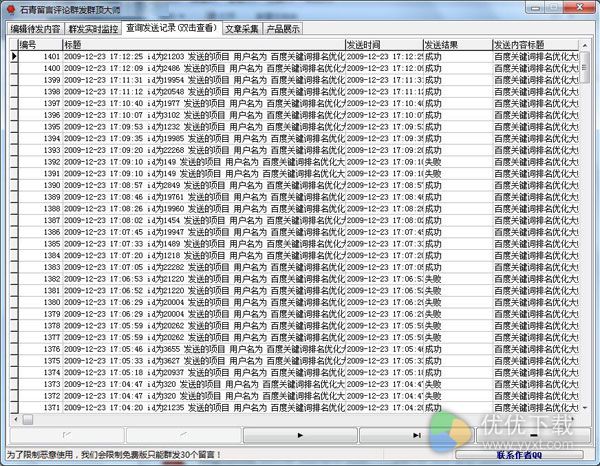Open the 文章采集 tab
Viewport: 600px width, 466px height.
pos(242,29)
